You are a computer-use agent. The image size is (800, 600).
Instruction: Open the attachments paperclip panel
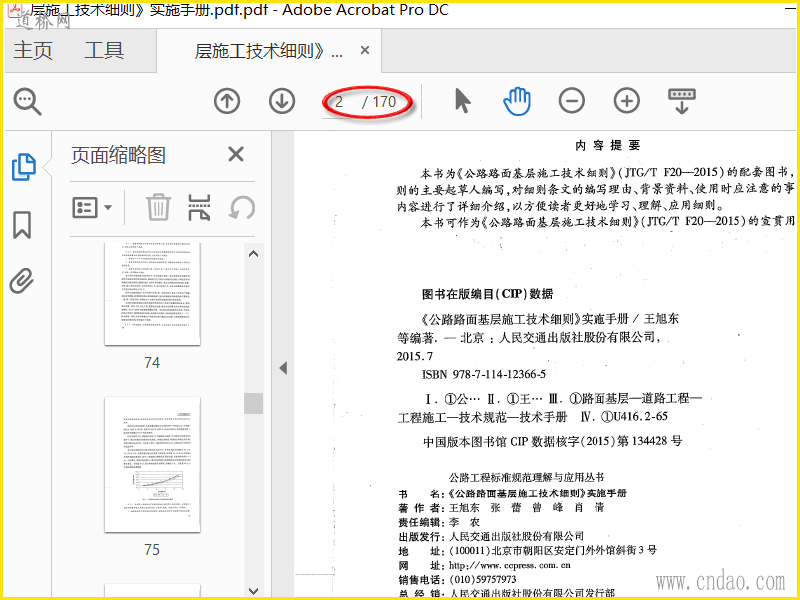click(x=22, y=281)
